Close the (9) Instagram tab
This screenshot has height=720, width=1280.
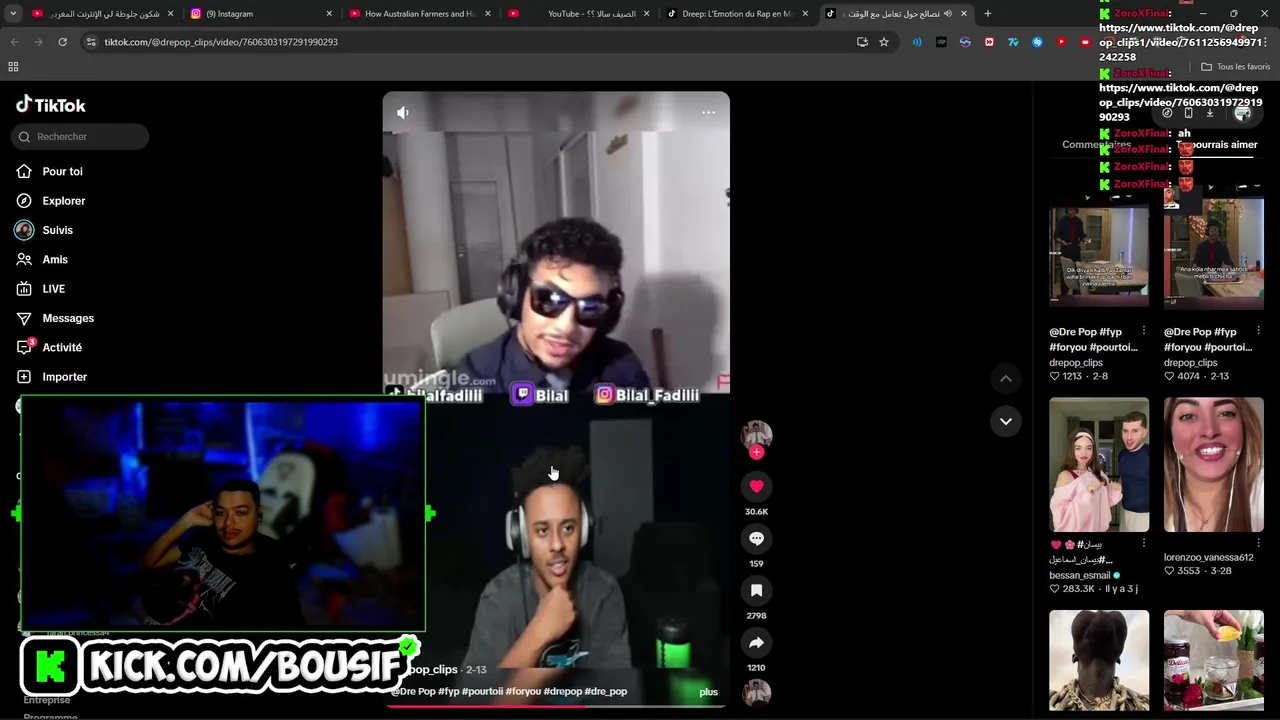pyautogui.click(x=329, y=14)
